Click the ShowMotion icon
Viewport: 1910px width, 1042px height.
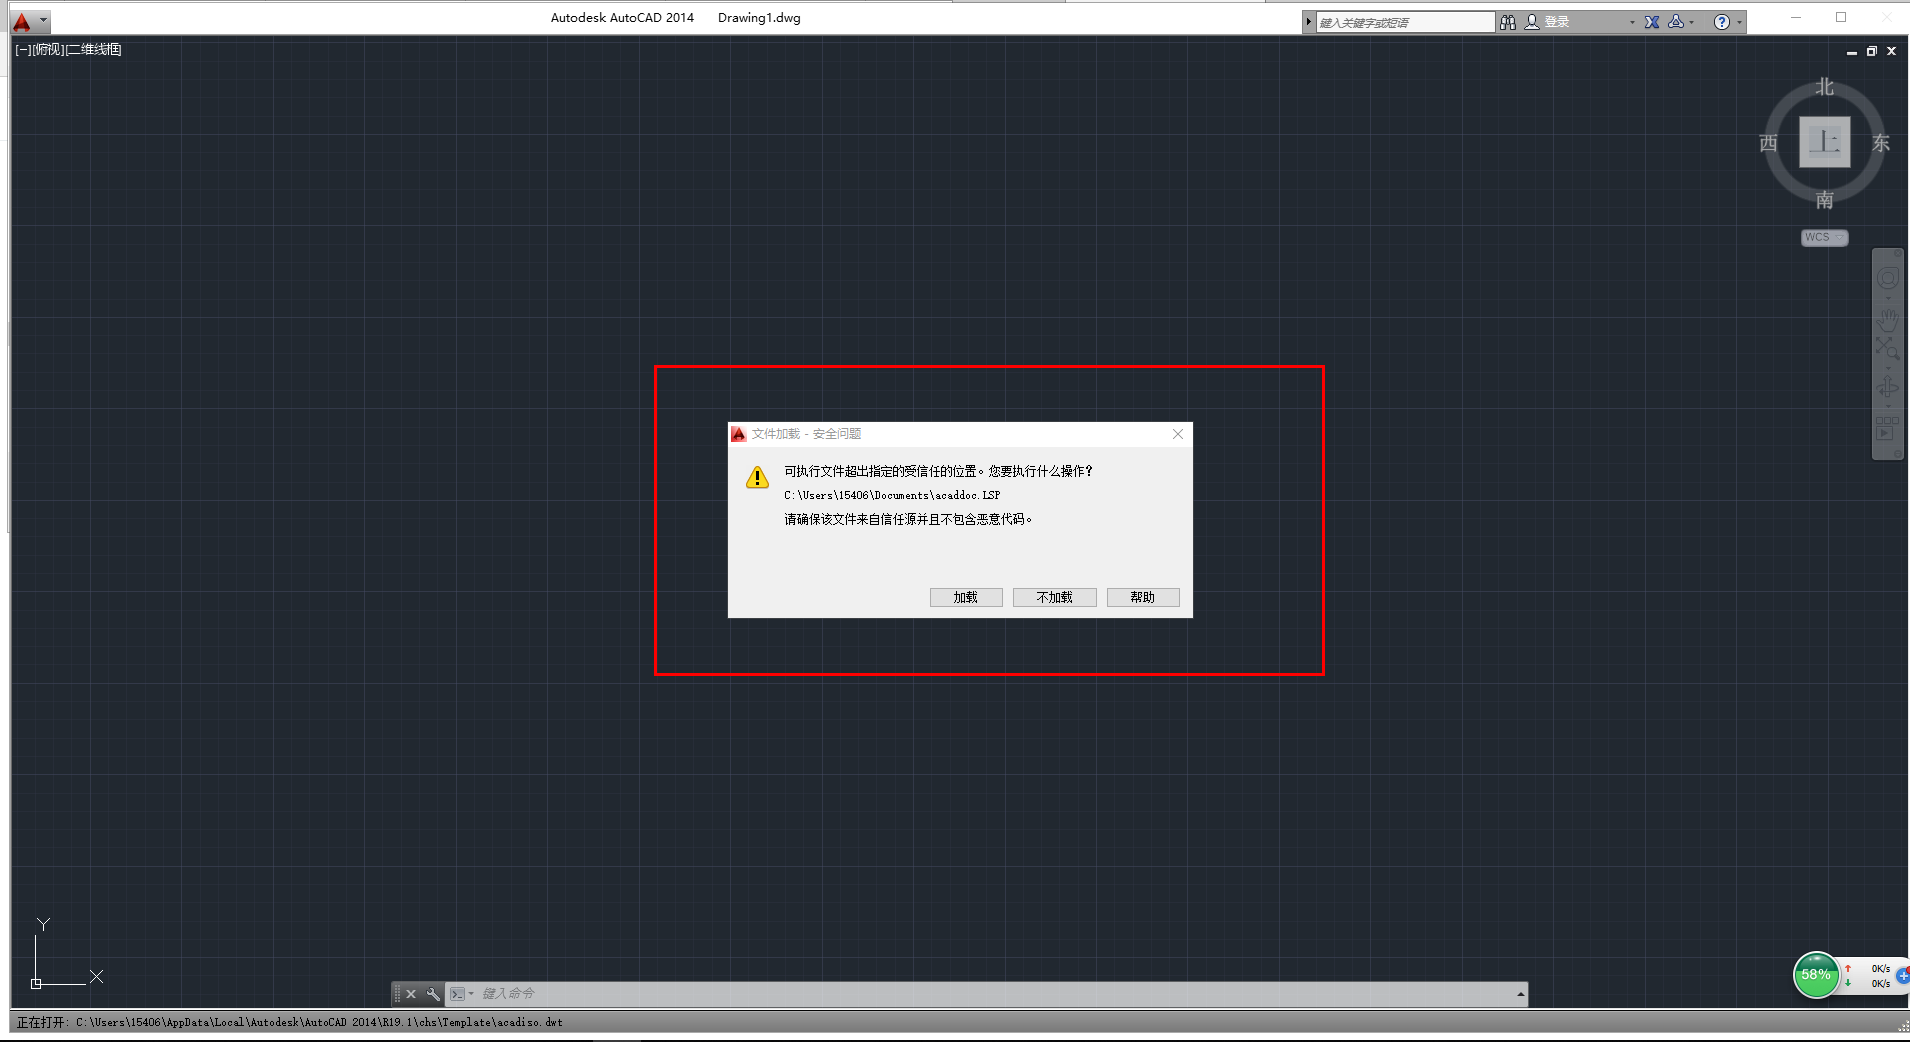pos(1887,428)
